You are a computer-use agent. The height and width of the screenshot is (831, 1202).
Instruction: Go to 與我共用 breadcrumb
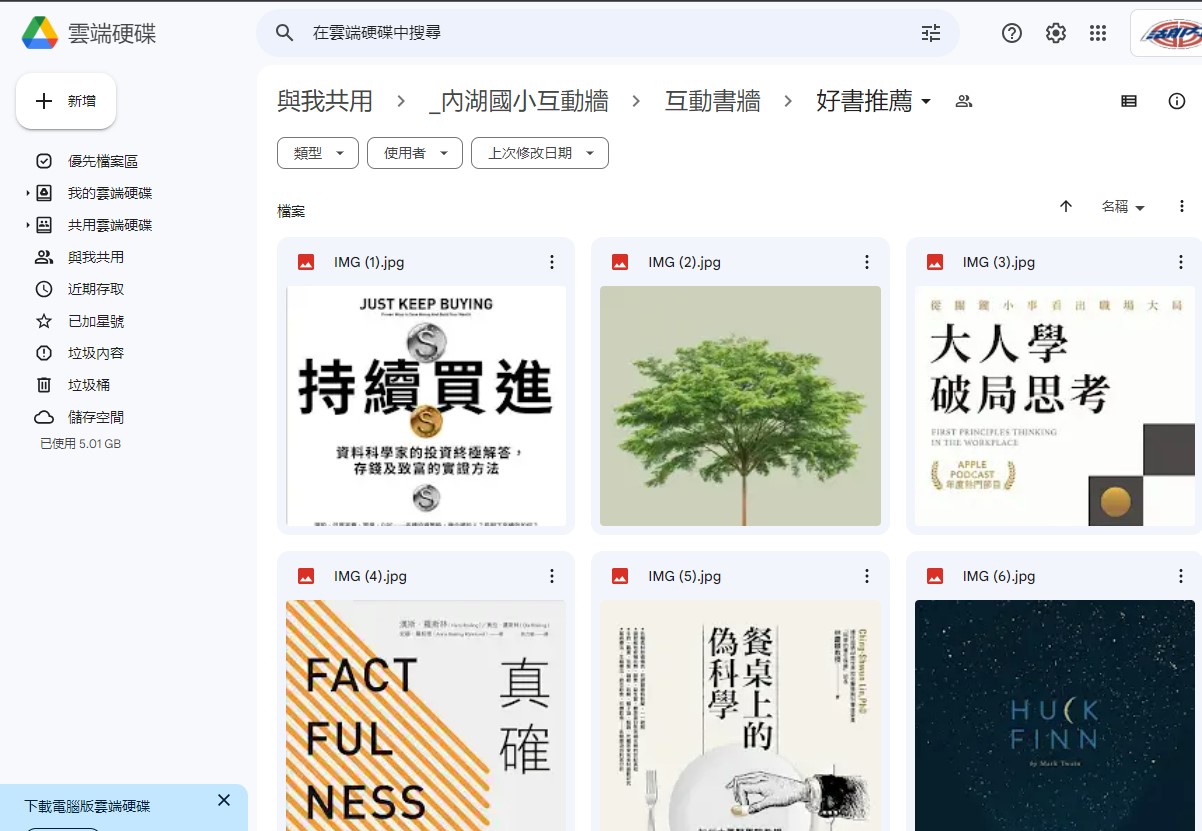(x=325, y=101)
